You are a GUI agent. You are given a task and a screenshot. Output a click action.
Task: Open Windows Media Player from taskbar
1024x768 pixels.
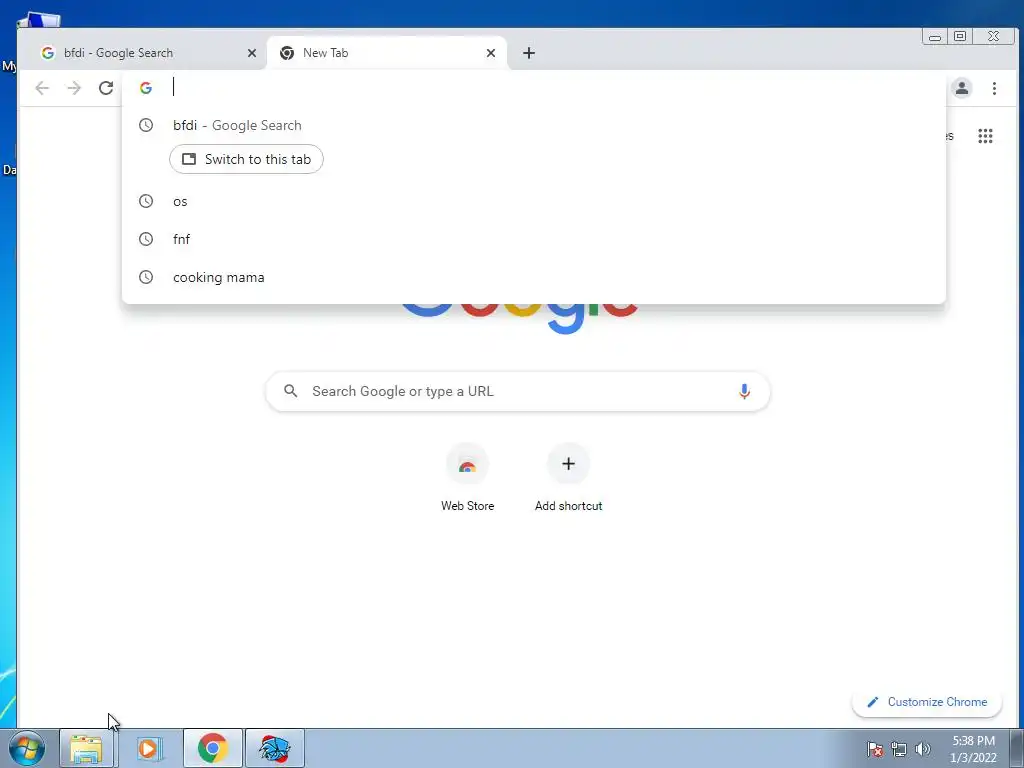149,748
